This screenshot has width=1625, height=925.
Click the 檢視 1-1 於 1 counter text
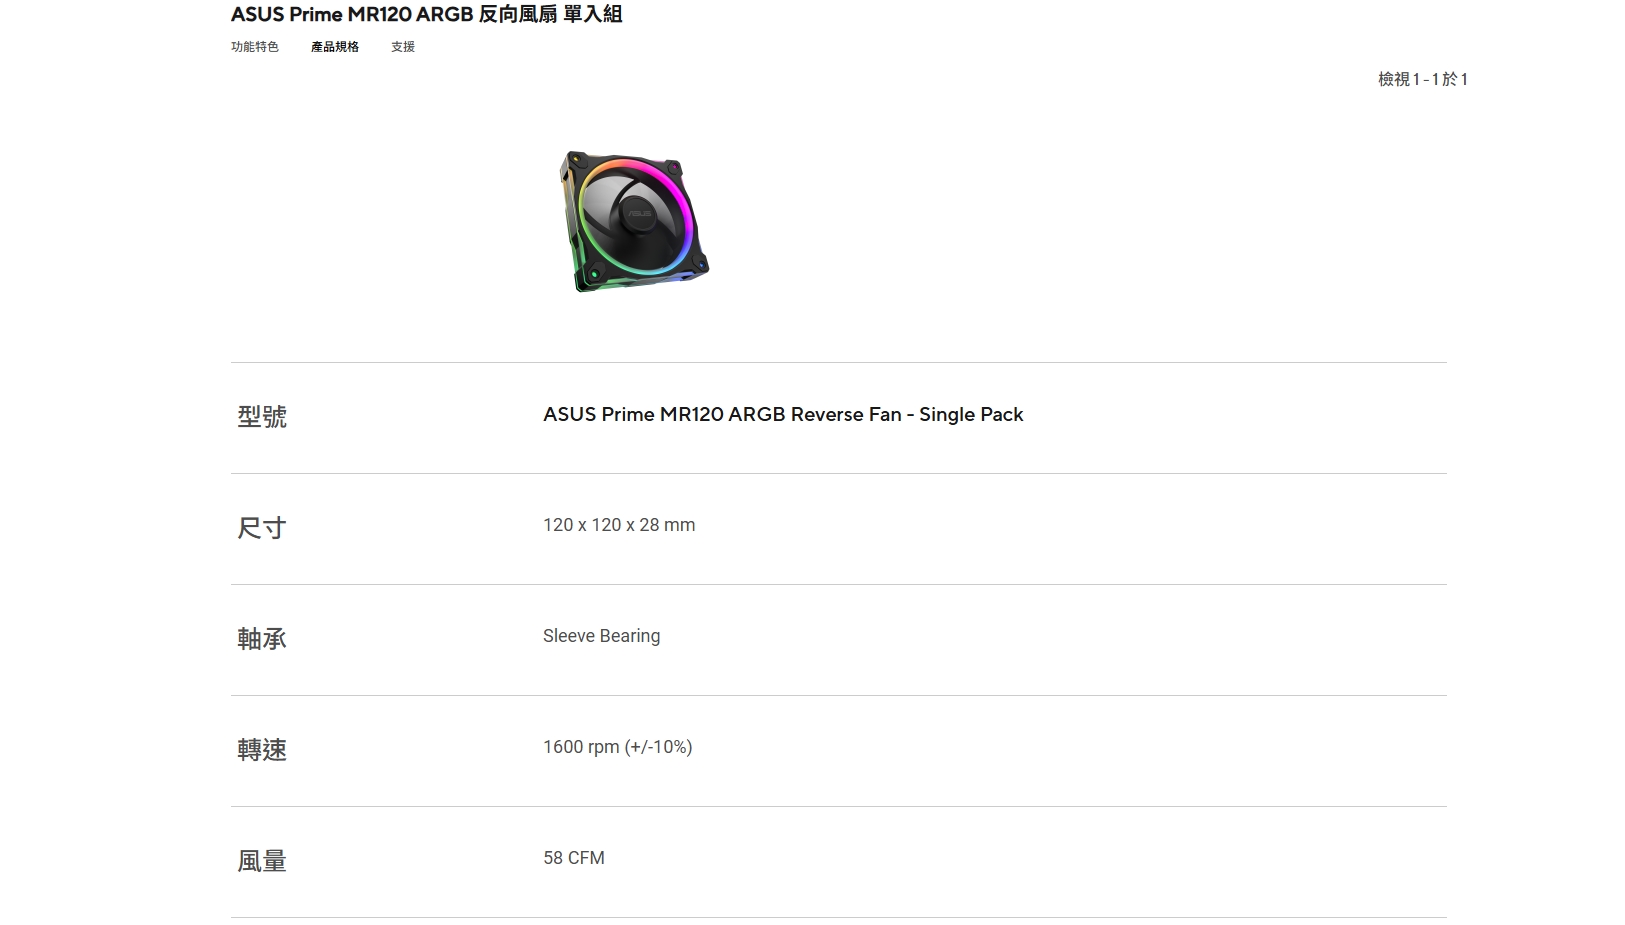(1422, 79)
